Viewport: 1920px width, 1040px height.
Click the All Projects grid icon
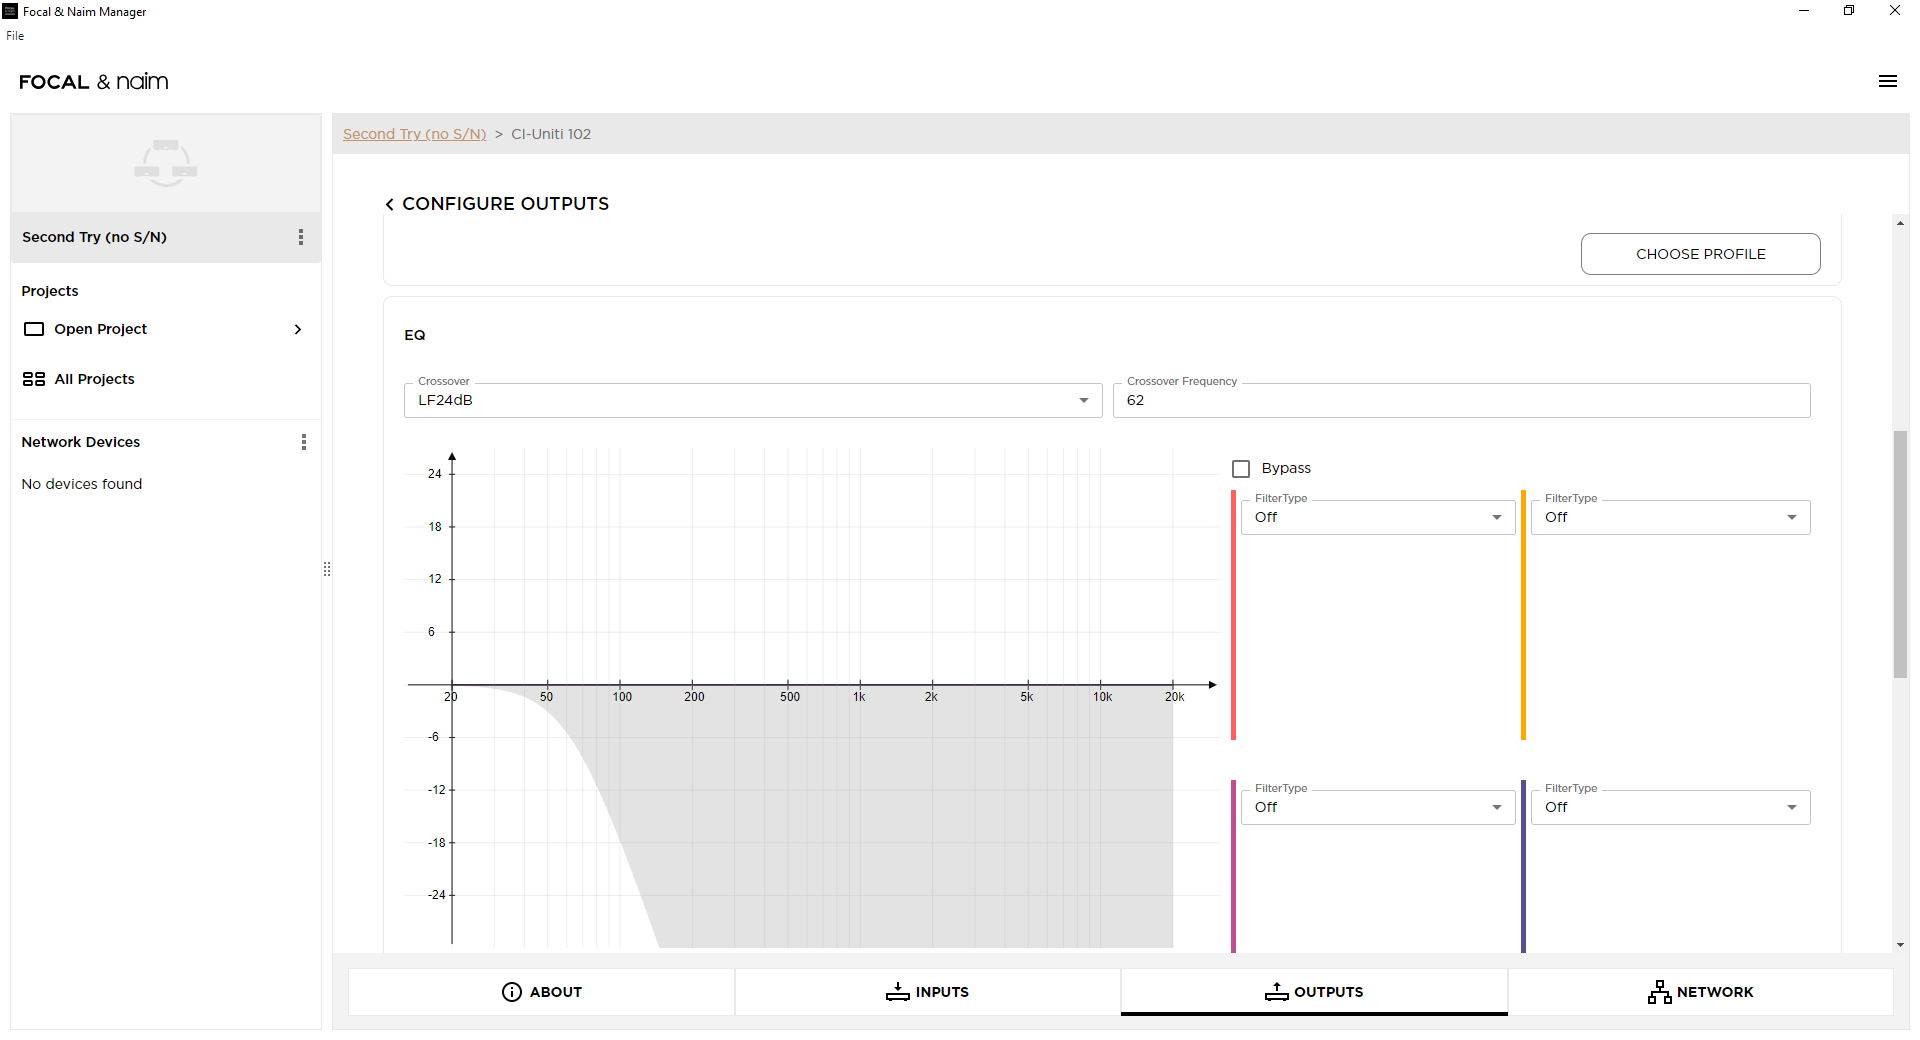(x=34, y=379)
